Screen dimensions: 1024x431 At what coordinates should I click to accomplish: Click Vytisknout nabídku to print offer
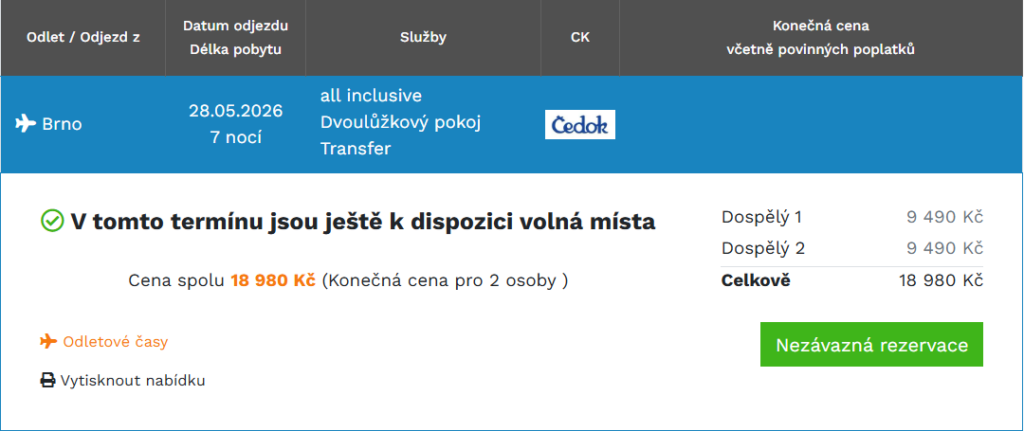tap(132, 380)
